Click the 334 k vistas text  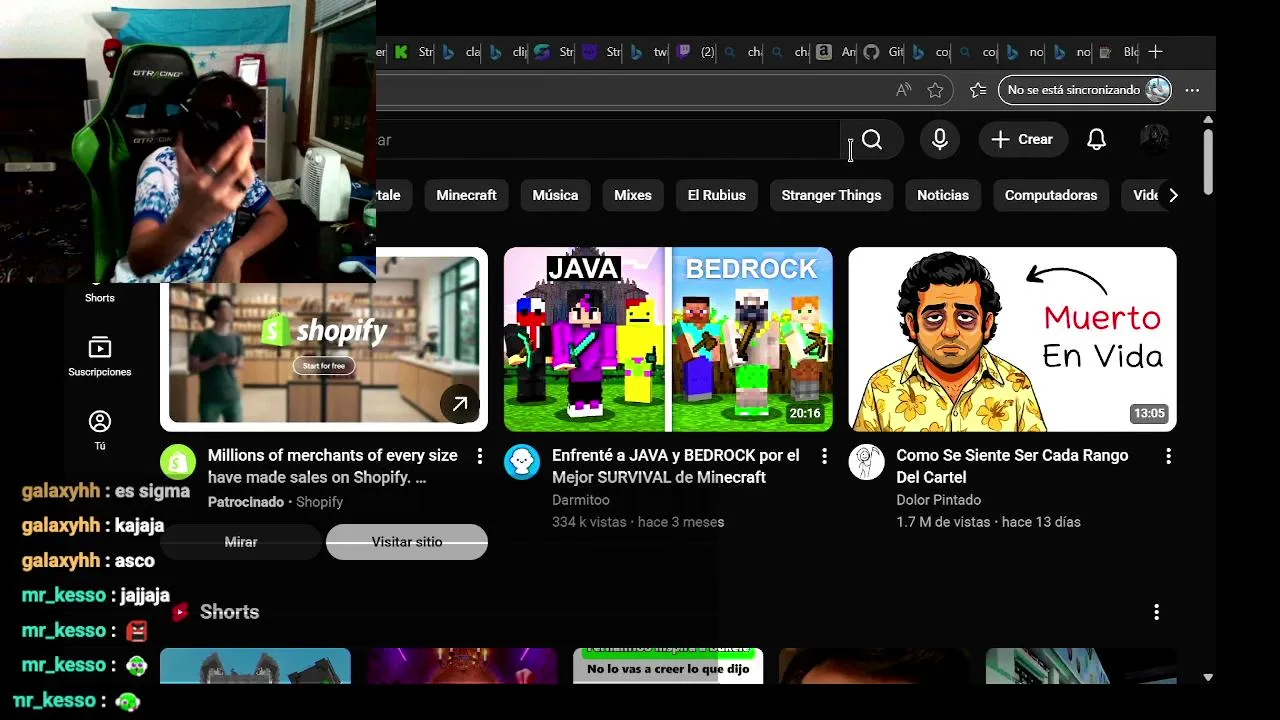(589, 522)
